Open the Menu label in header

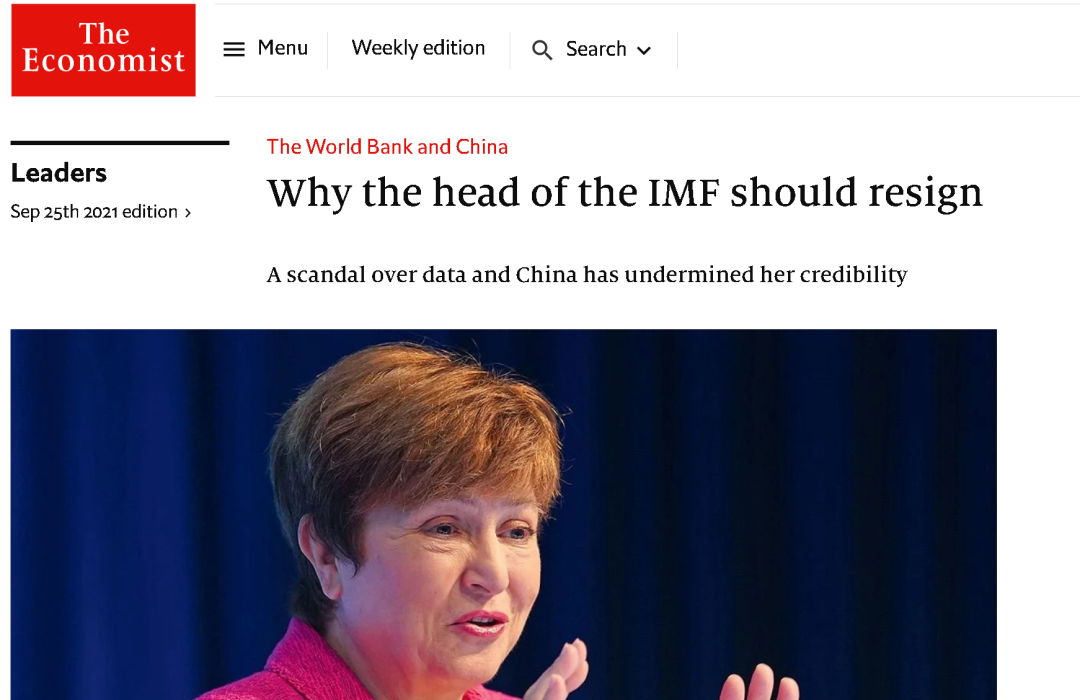pos(282,48)
